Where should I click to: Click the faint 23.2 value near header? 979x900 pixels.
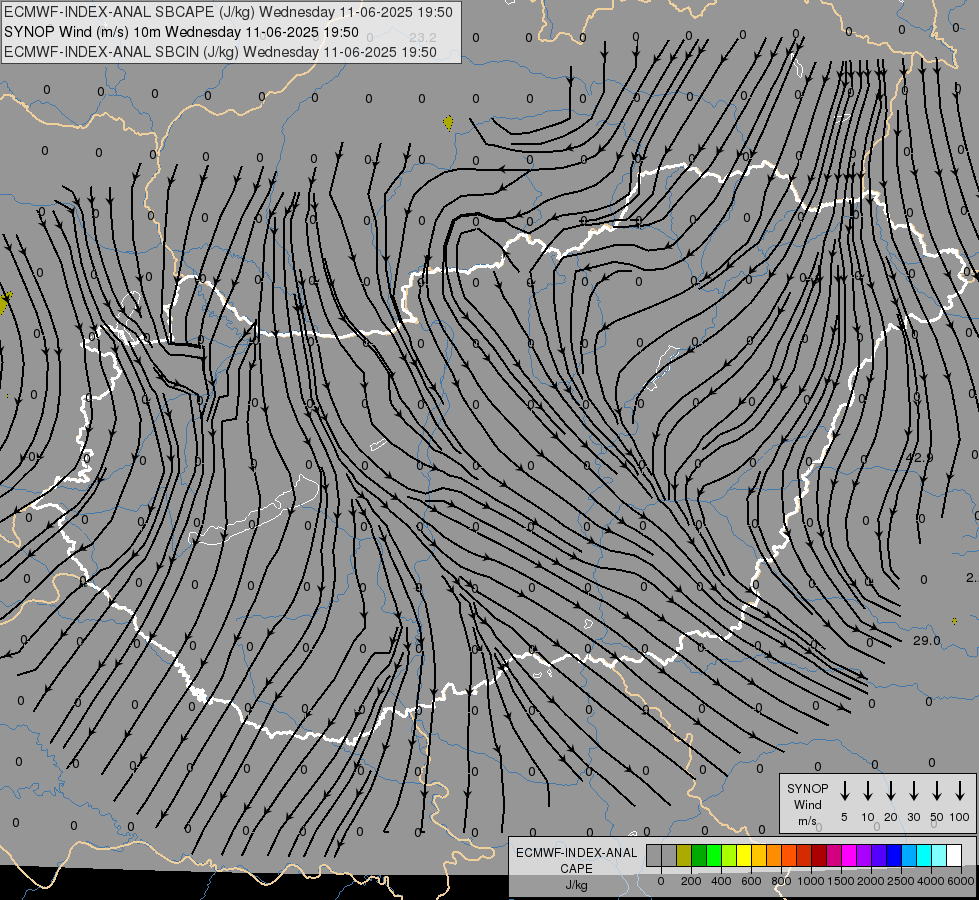point(423,37)
